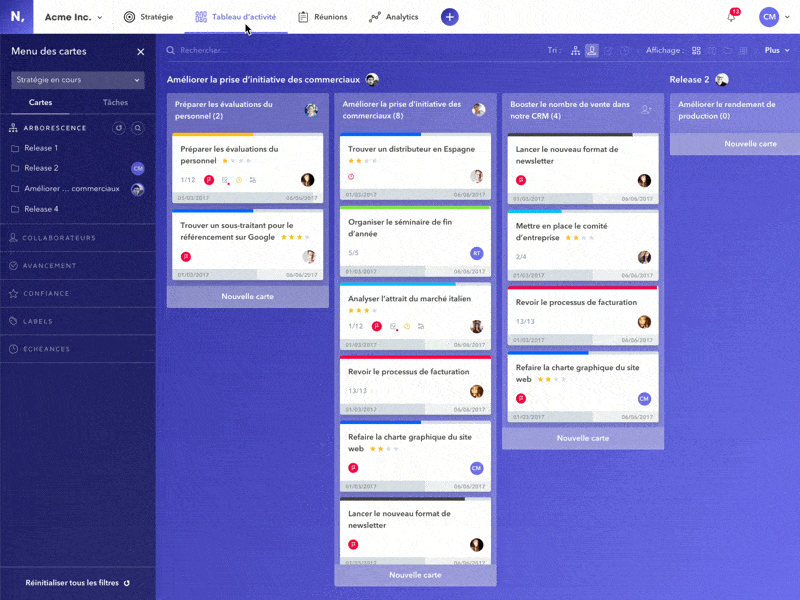This screenshot has width=800, height=600.
Task: Select the hierarchical tree sort icon
Action: pos(576,48)
